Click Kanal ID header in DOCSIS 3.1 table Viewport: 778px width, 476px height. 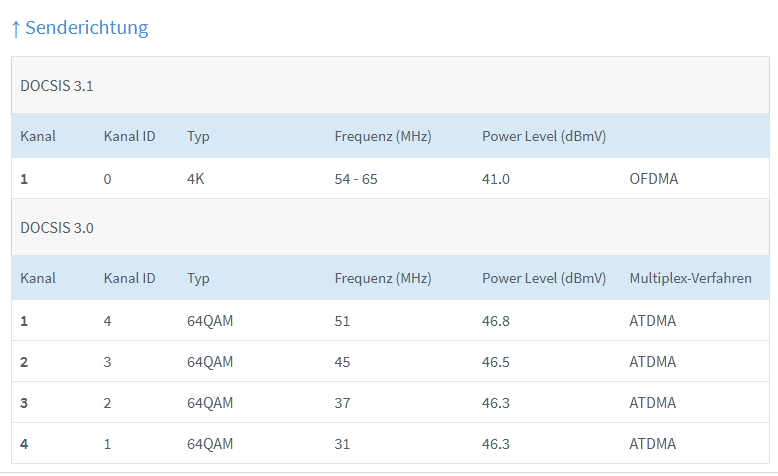(x=129, y=136)
